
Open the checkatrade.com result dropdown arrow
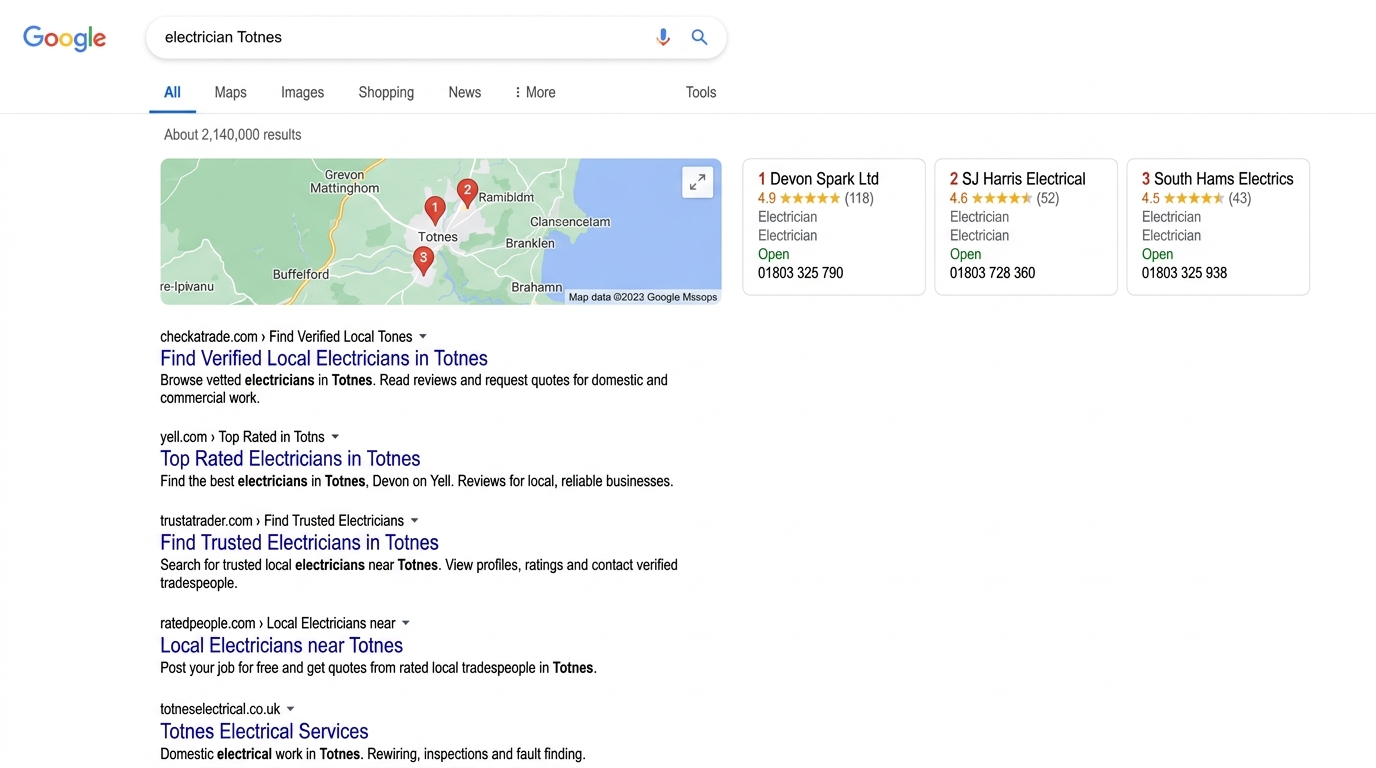click(x=423, y=337)
